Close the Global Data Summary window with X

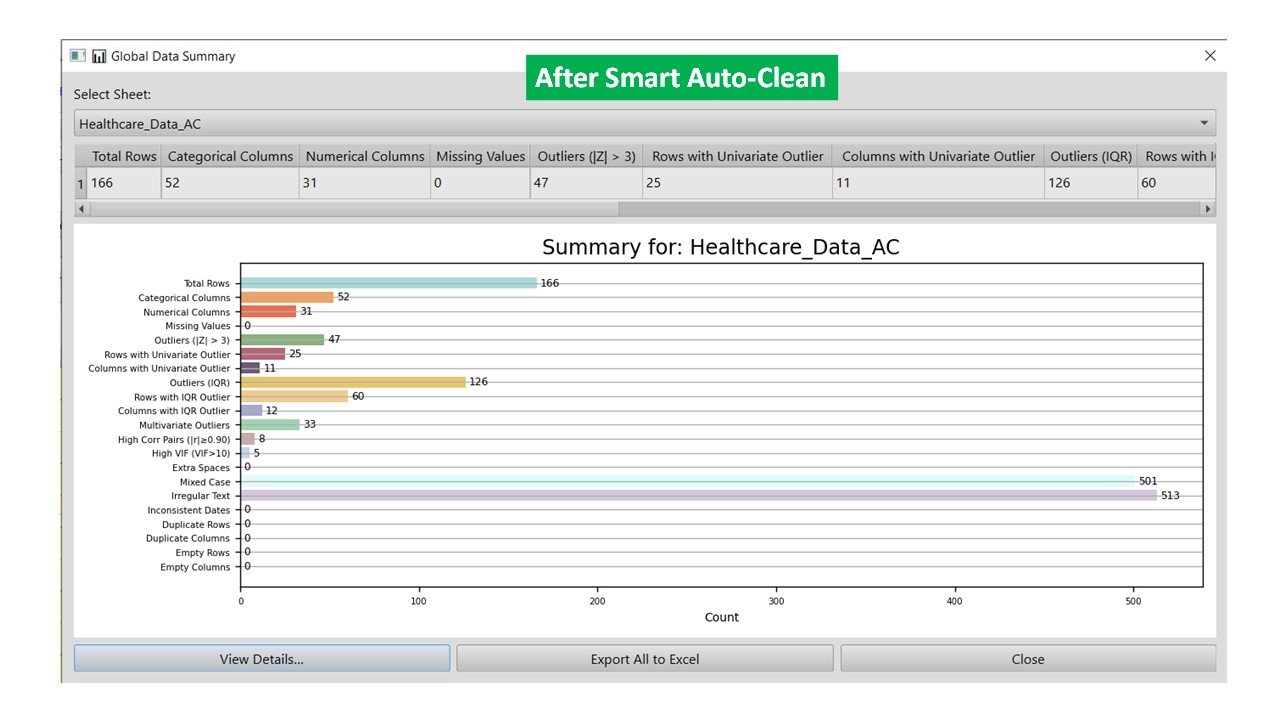coord(1210,56)
